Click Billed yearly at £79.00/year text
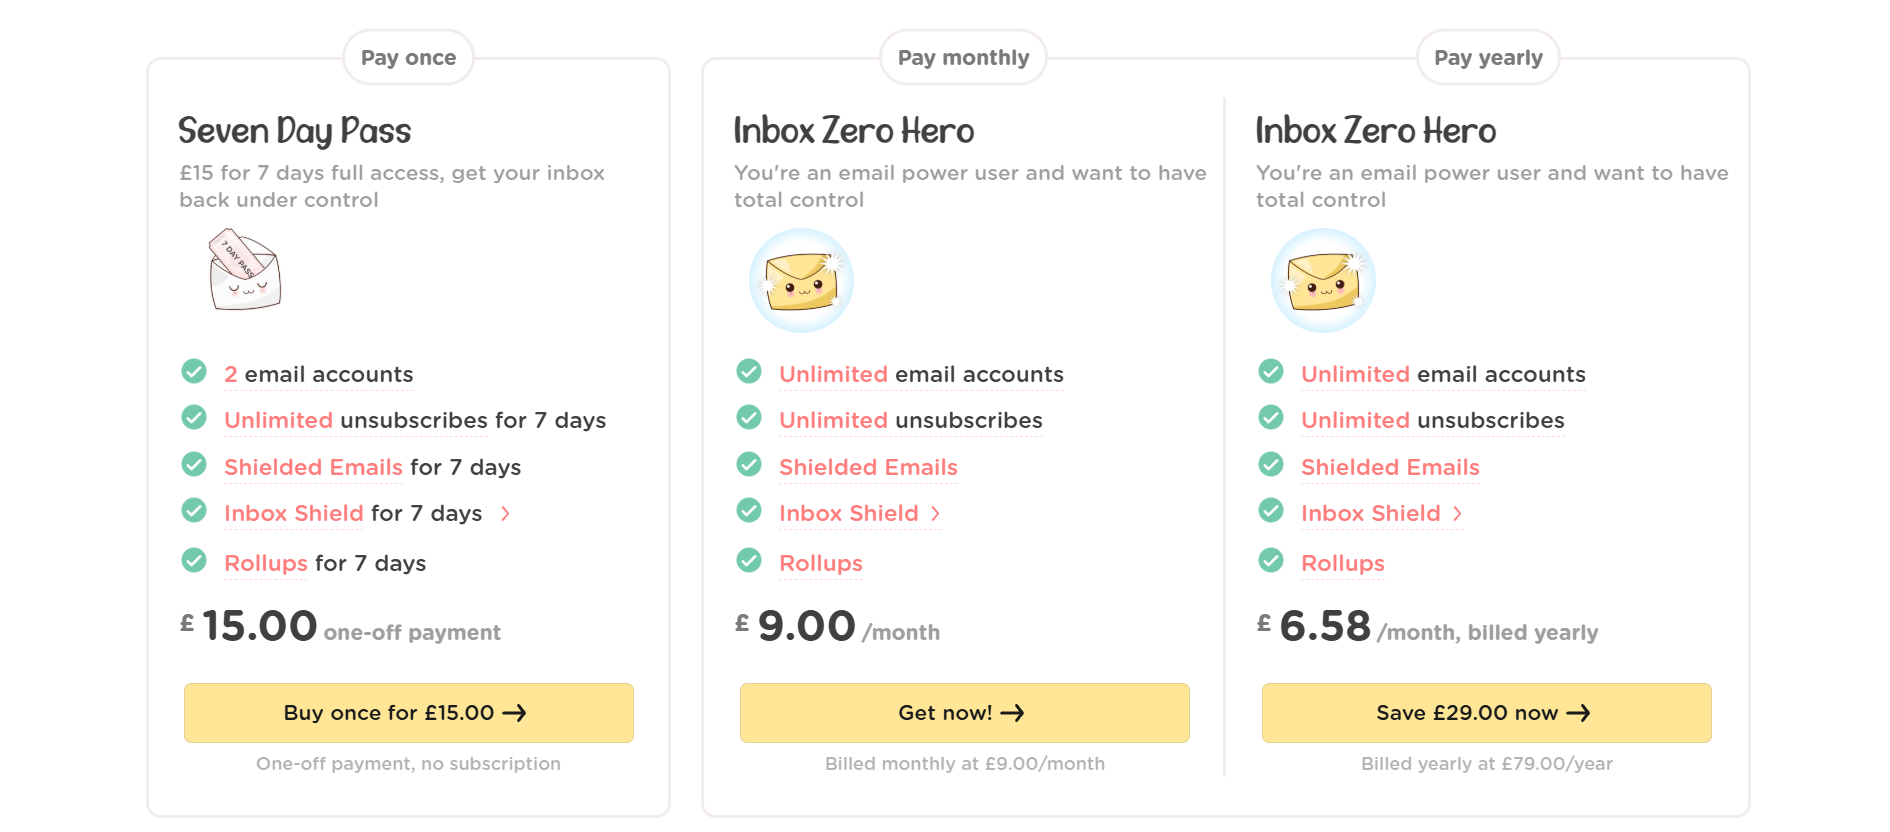Screen dimensions: 1890x832 click(x=1487, y=763)
